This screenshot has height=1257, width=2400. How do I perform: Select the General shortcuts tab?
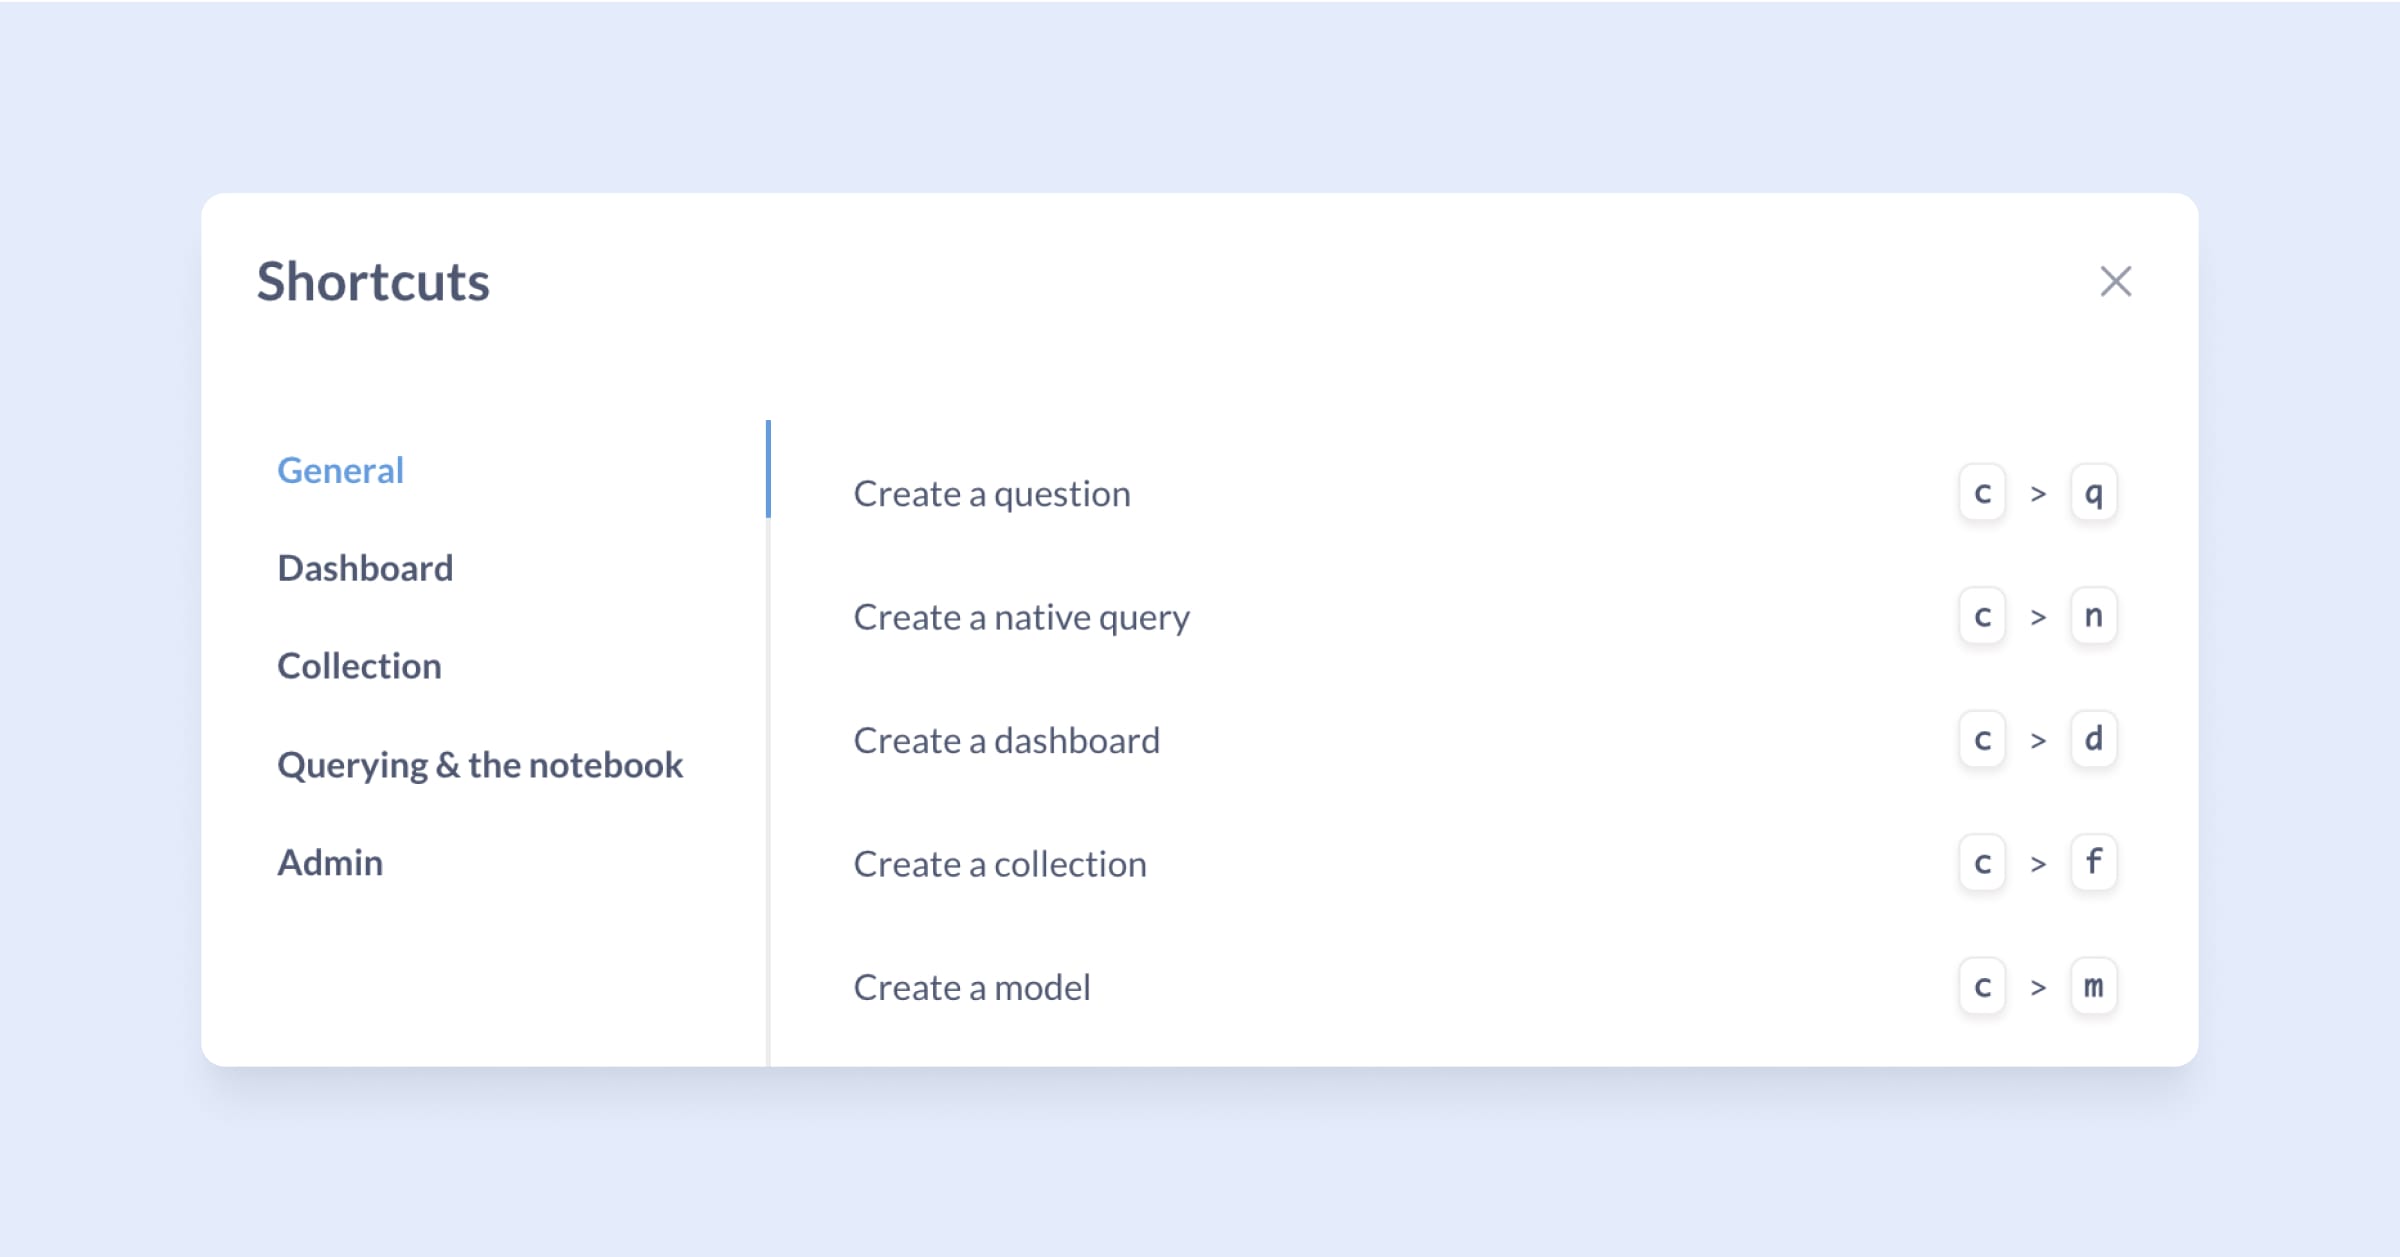(x=340, y=470)
